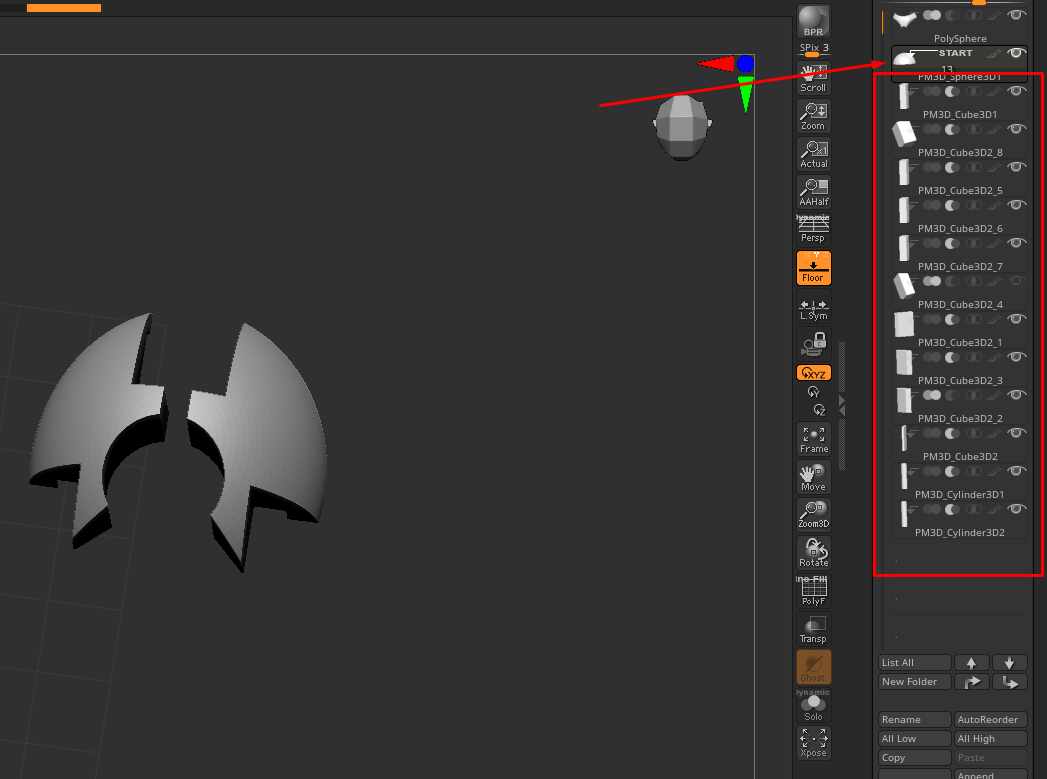Move subtool up with arrow button

click(x=972, y=662)
